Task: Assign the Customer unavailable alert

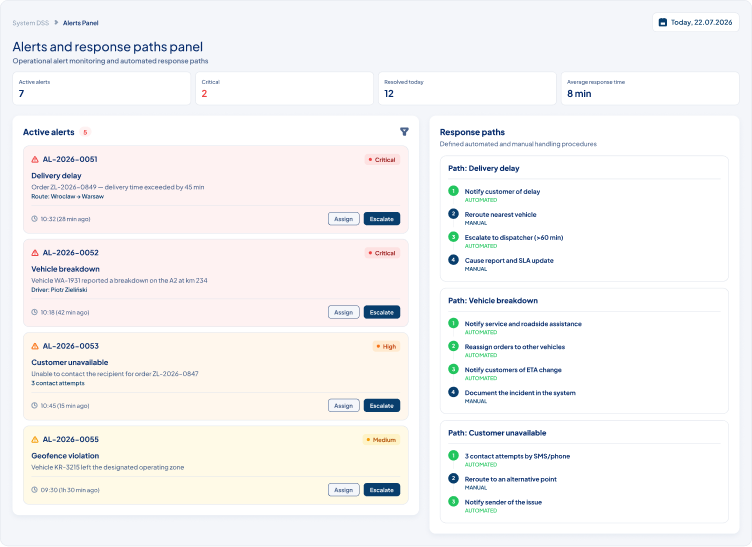Action: tap(343, 406)
